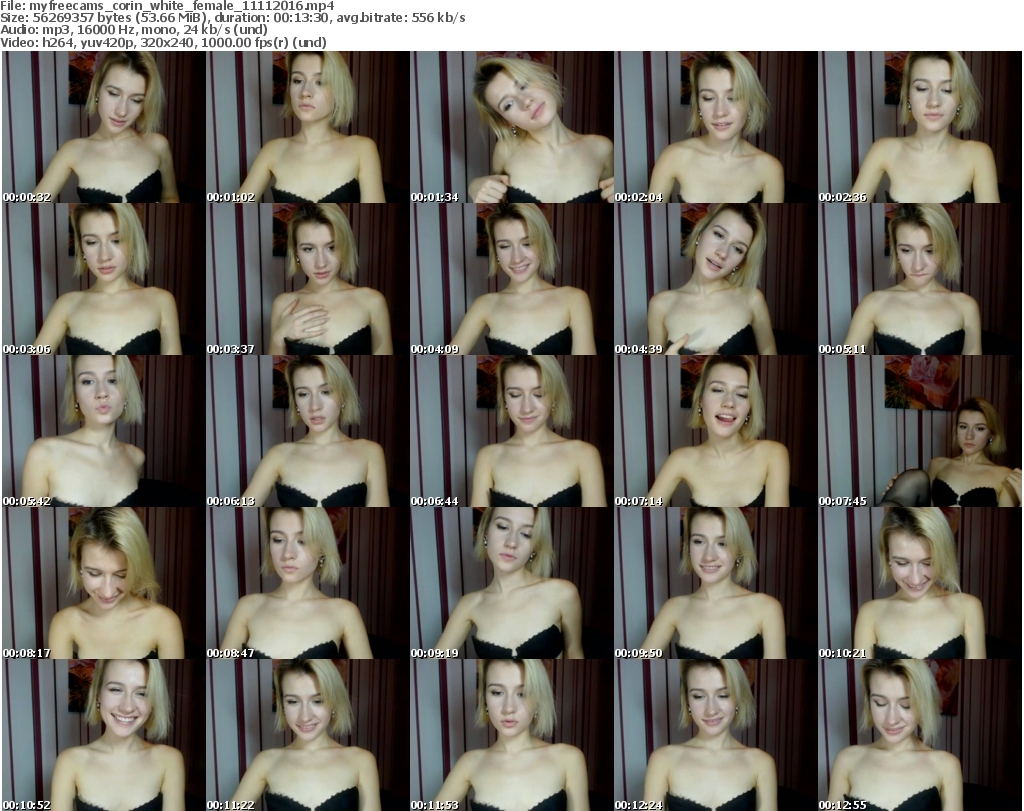
Task: Select the thumbnail timestamped 00:04:09
Action: [x=510, y=279]
